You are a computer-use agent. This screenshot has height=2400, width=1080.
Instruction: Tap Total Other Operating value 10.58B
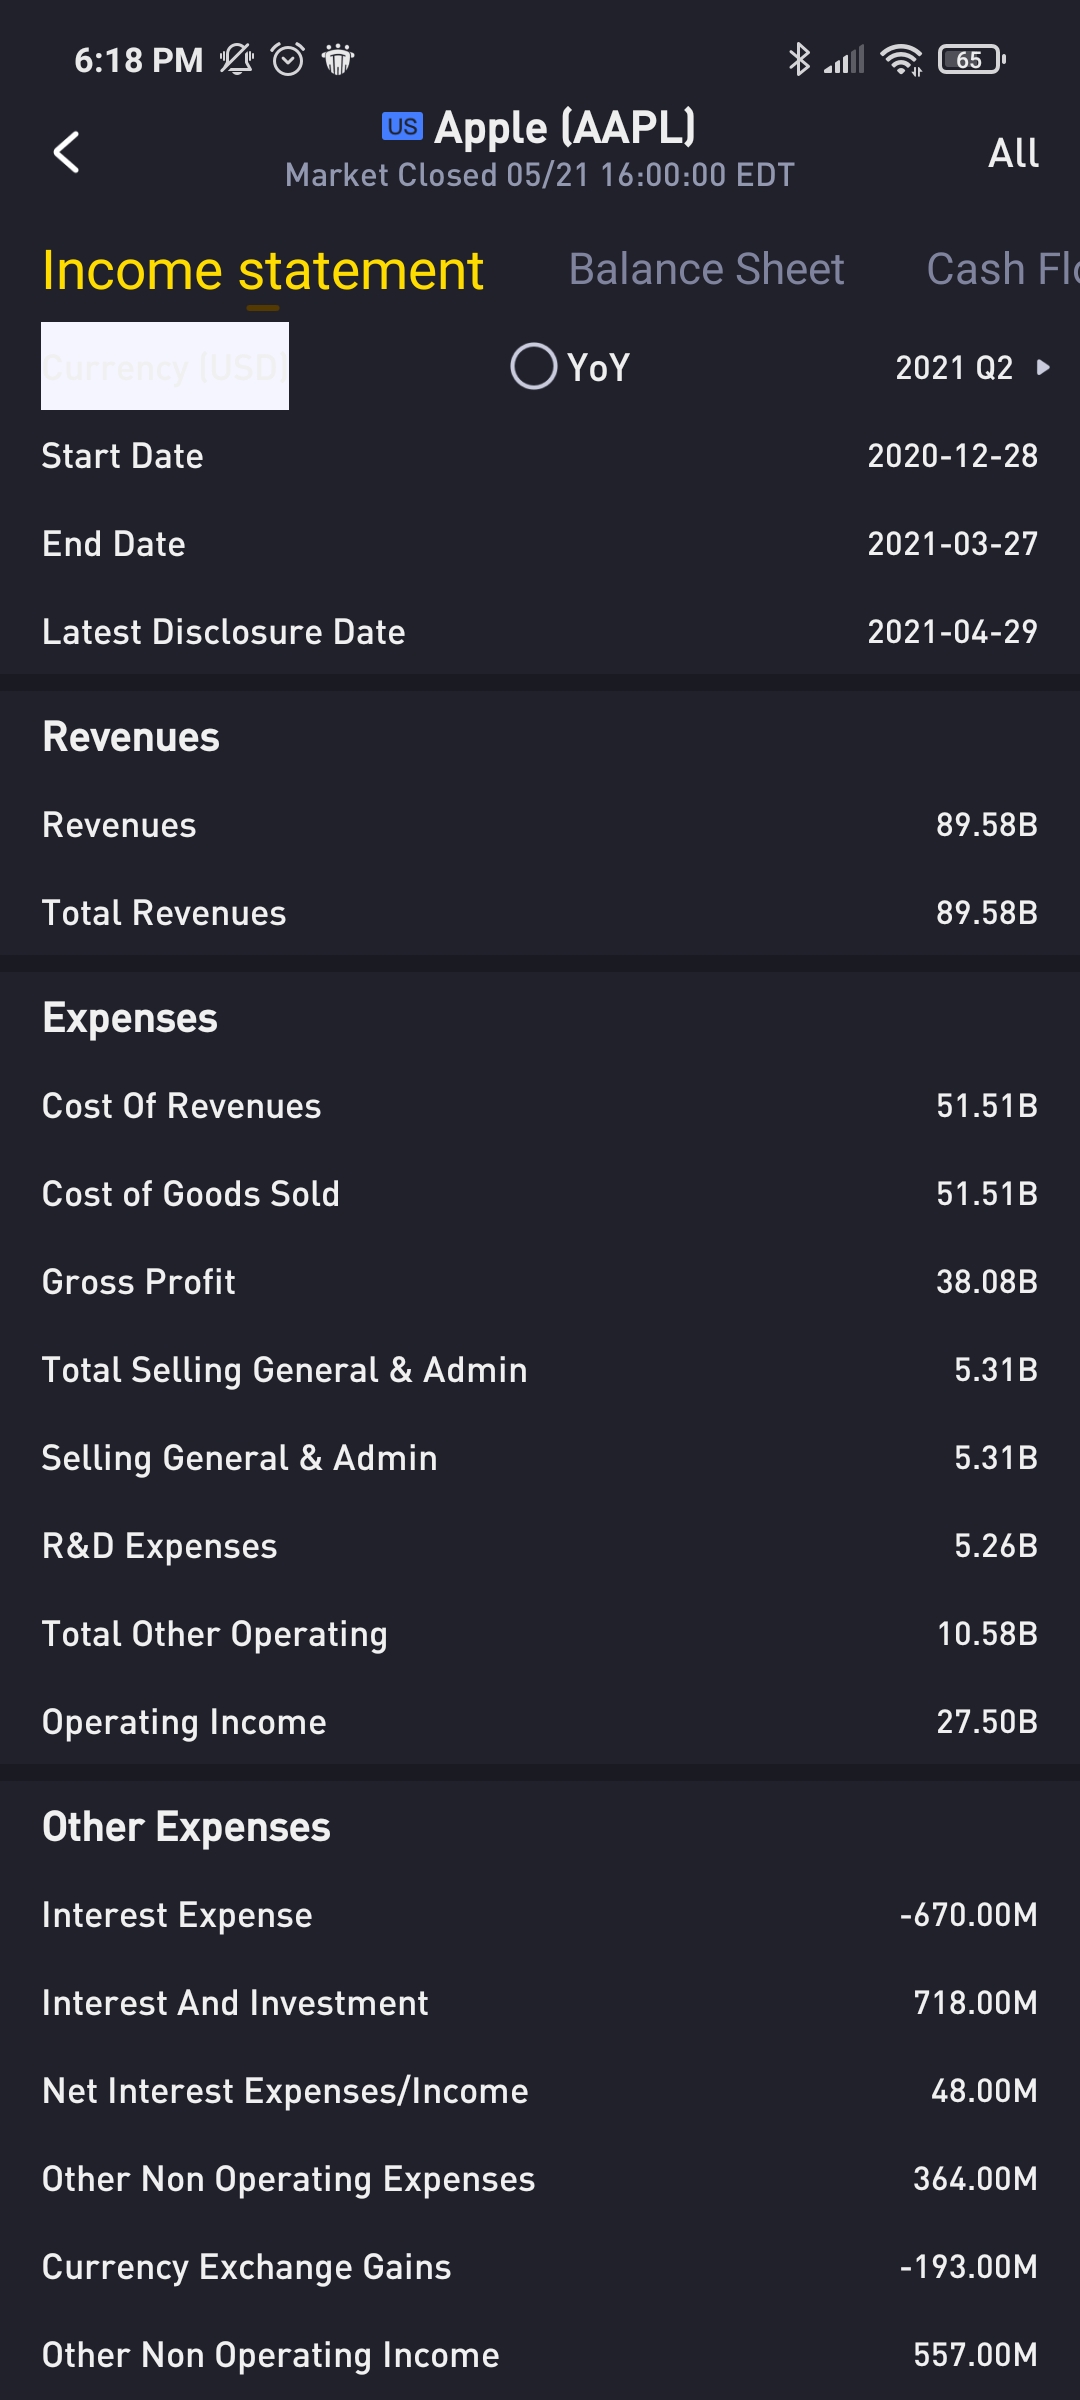pyautogui.click(x=986, y=1634)
